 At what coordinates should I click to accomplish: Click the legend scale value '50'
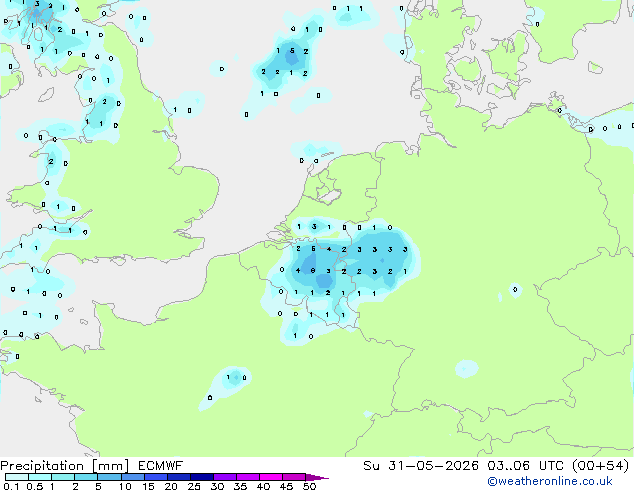coord(309,486)
